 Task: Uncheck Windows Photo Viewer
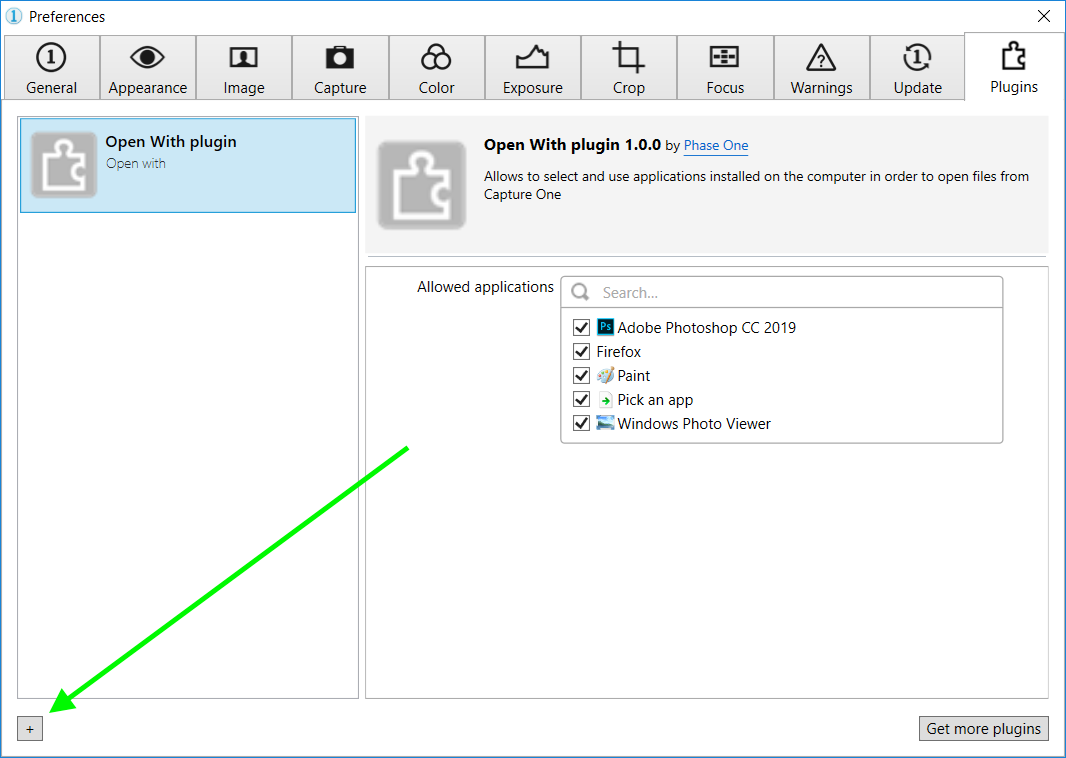(x=581, y=423)
